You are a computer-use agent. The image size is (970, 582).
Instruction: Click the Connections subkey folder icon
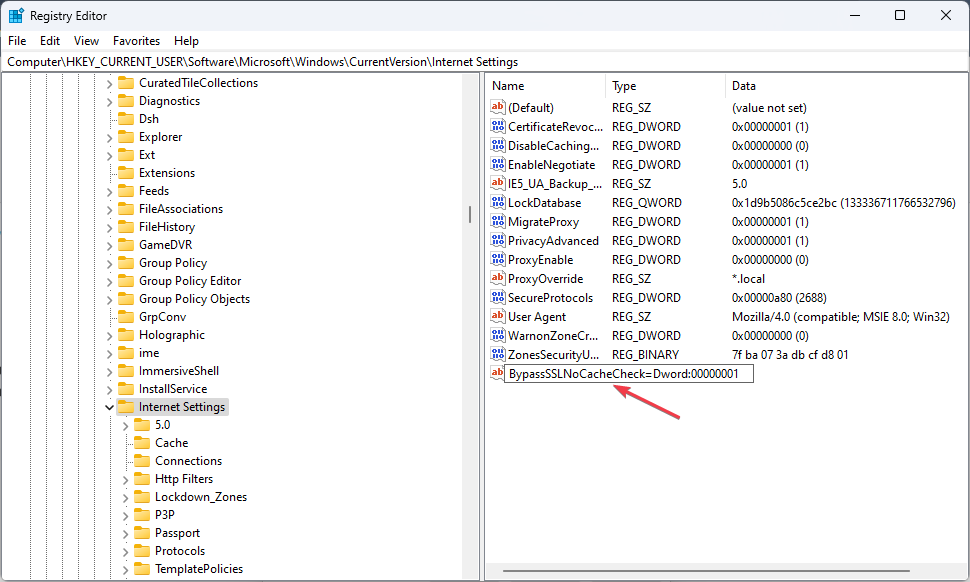(142, 461)
